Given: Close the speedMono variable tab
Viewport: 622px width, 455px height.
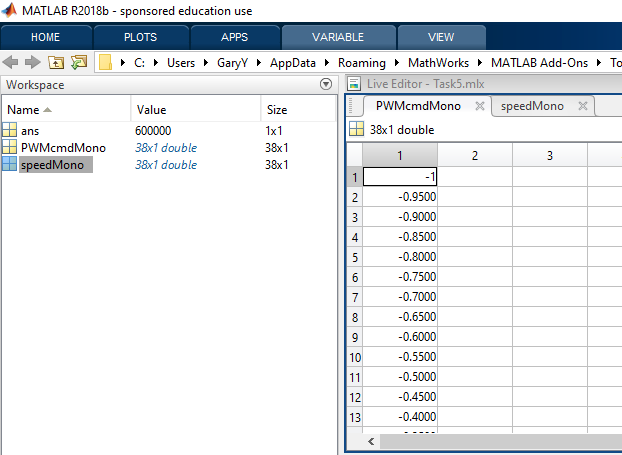Looking at the screenshot, I should [582, 106].
